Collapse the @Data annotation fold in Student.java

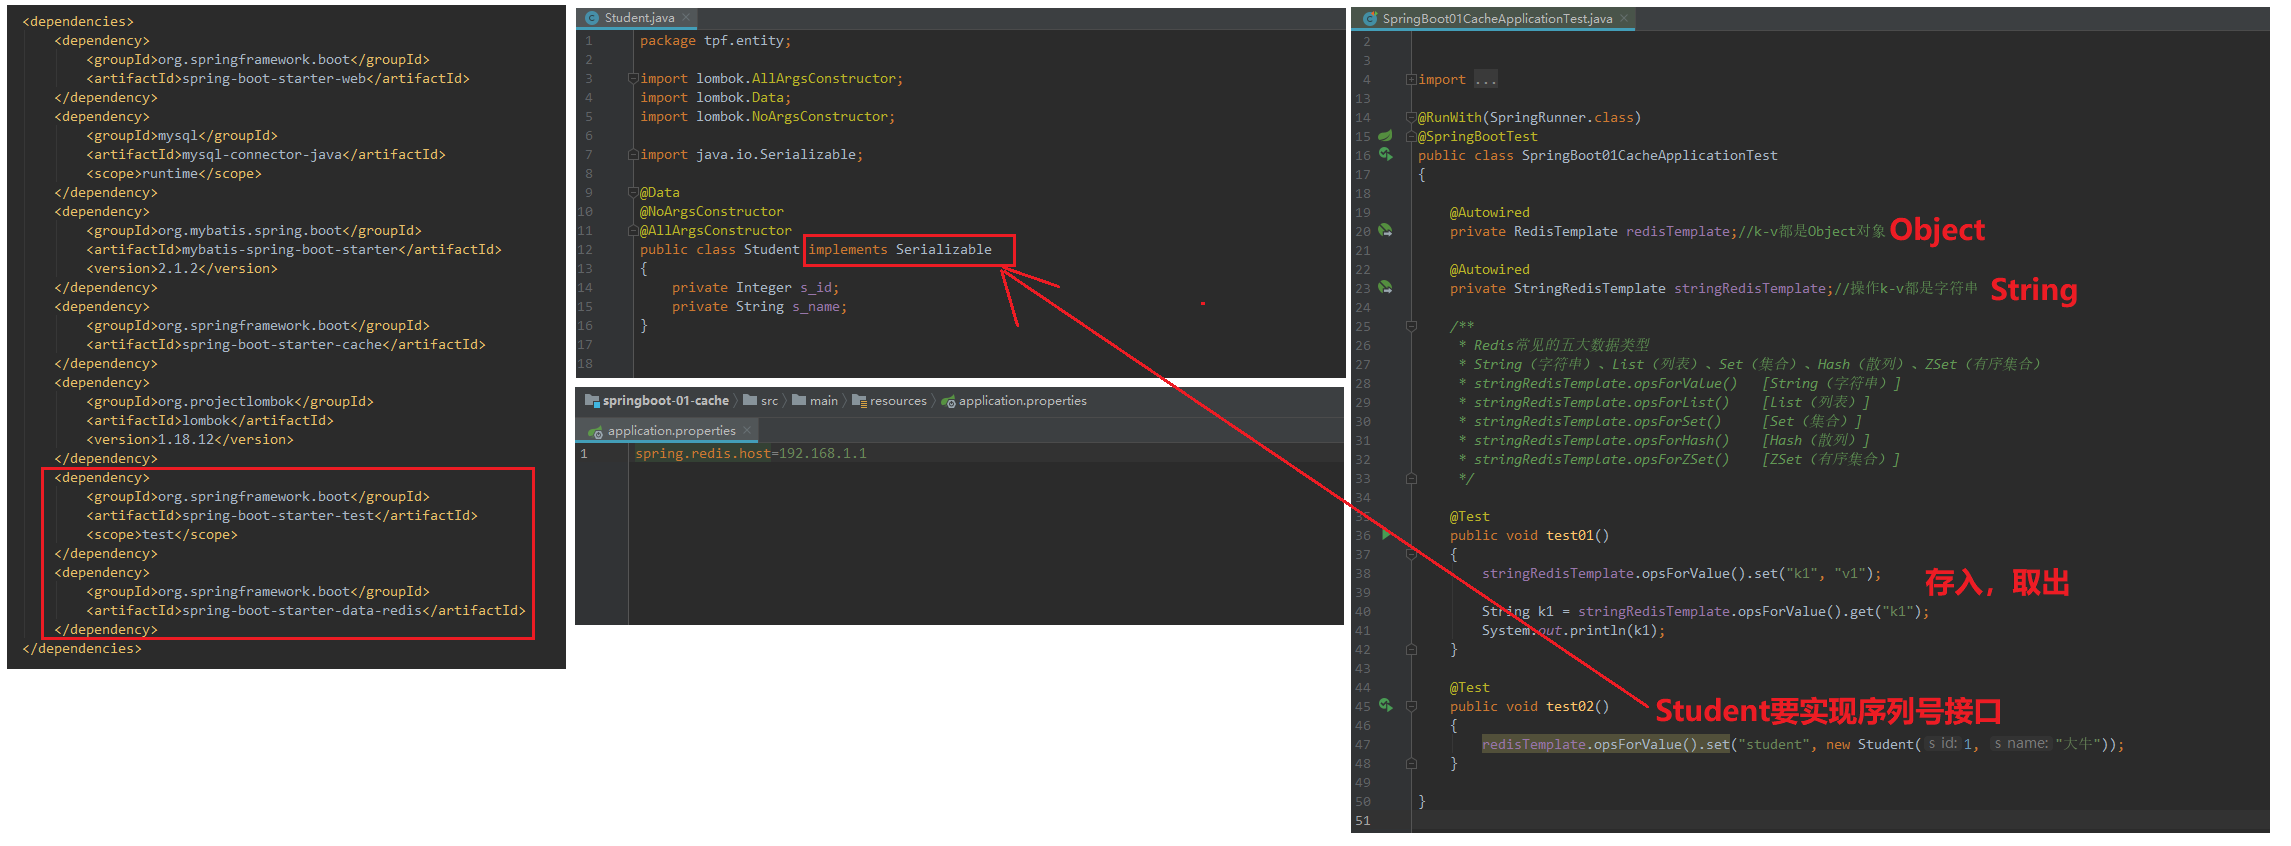pyautogui.click(x=632, y=192)
